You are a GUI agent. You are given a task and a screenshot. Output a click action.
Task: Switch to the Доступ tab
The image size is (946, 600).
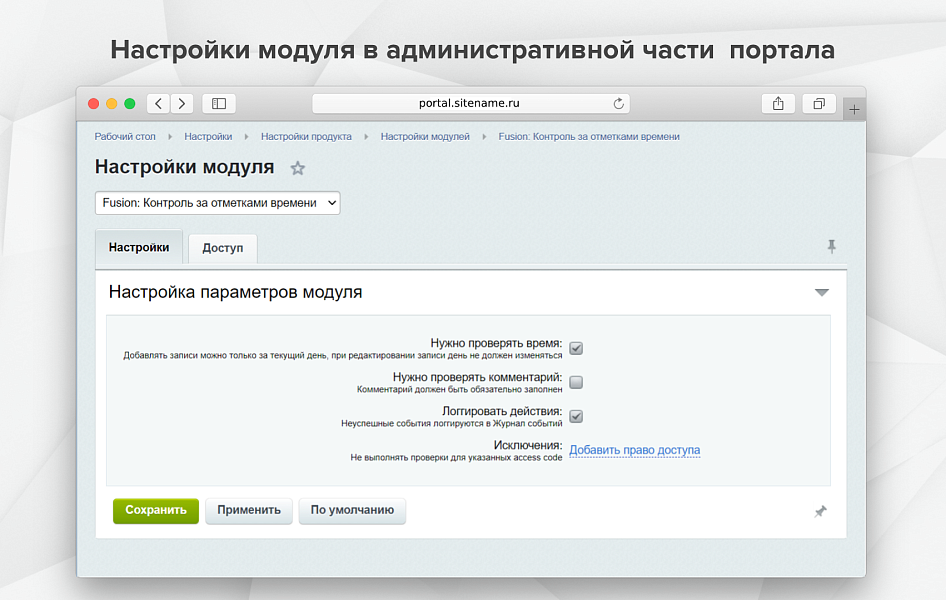point(222,248)
